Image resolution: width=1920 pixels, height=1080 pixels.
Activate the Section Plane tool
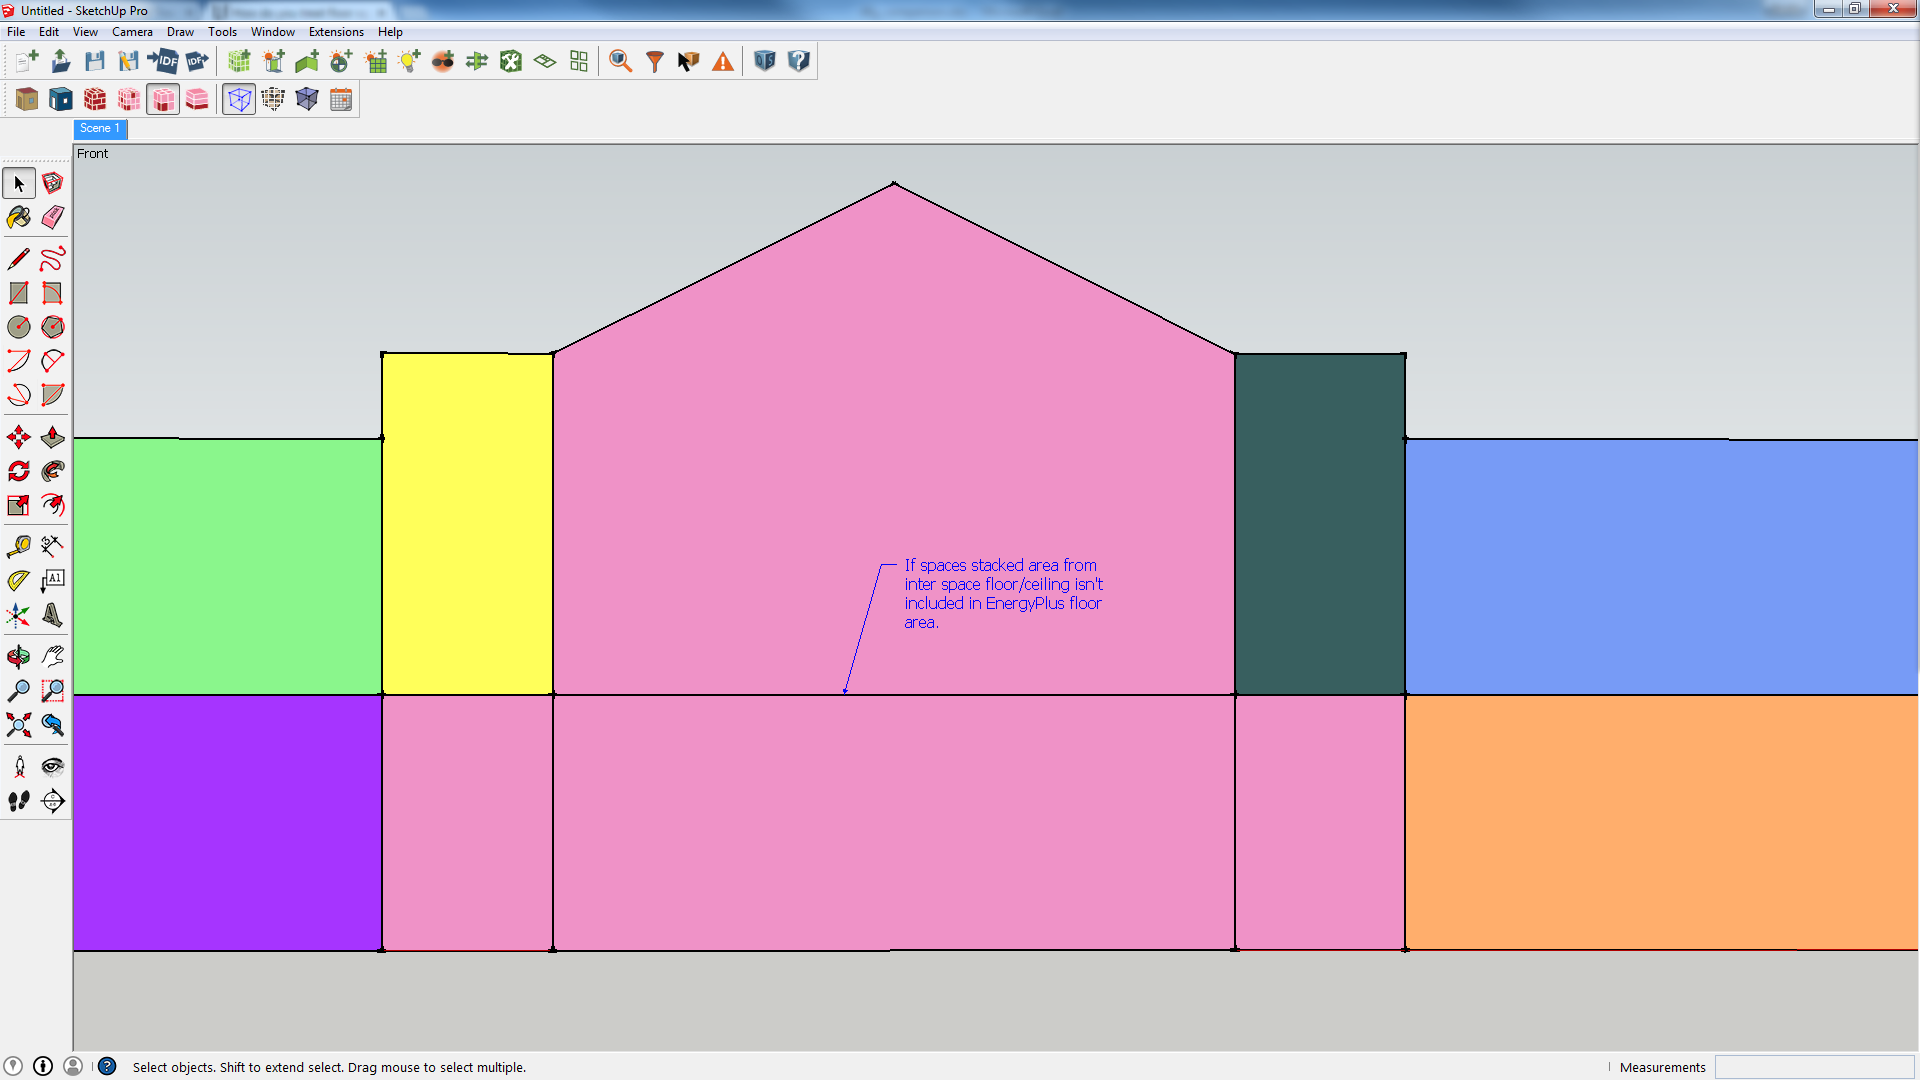tap(53, 801)
